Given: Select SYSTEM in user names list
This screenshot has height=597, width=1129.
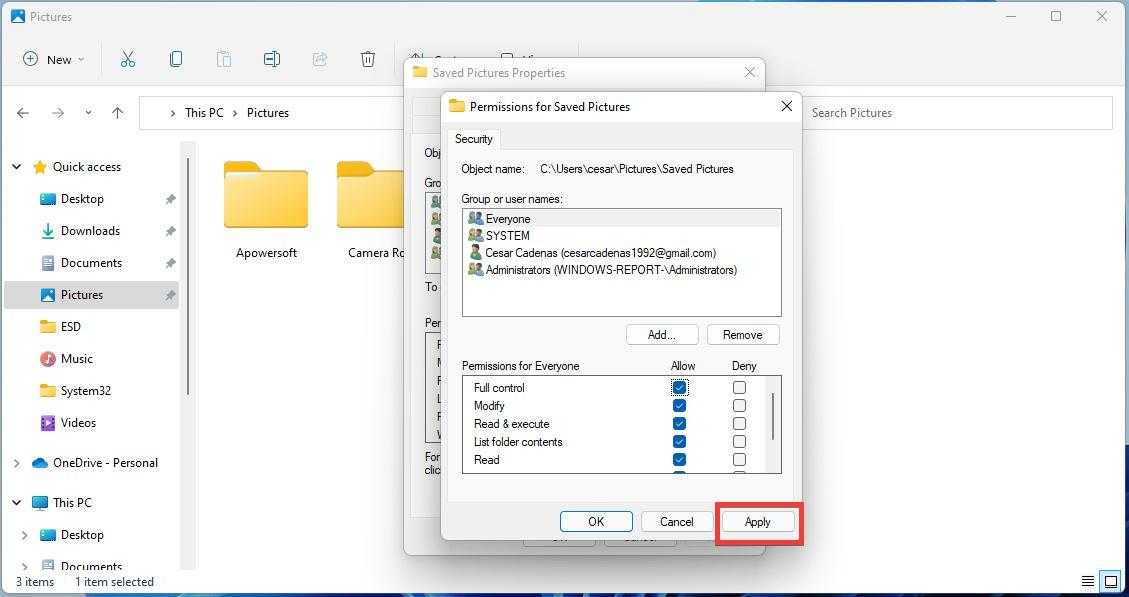Looking at the screenshot, I should (x=507, y=236).
